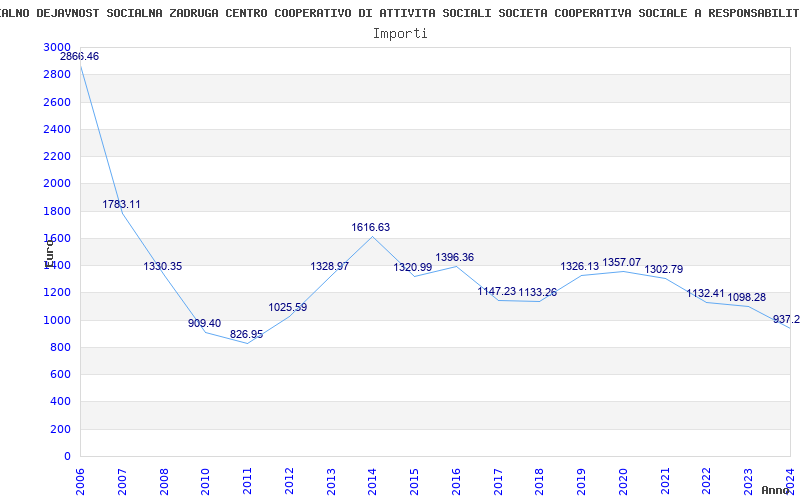The image size is (800, 500).
Task: Click the 2019 x-axis year label
Action: [581, 482]
